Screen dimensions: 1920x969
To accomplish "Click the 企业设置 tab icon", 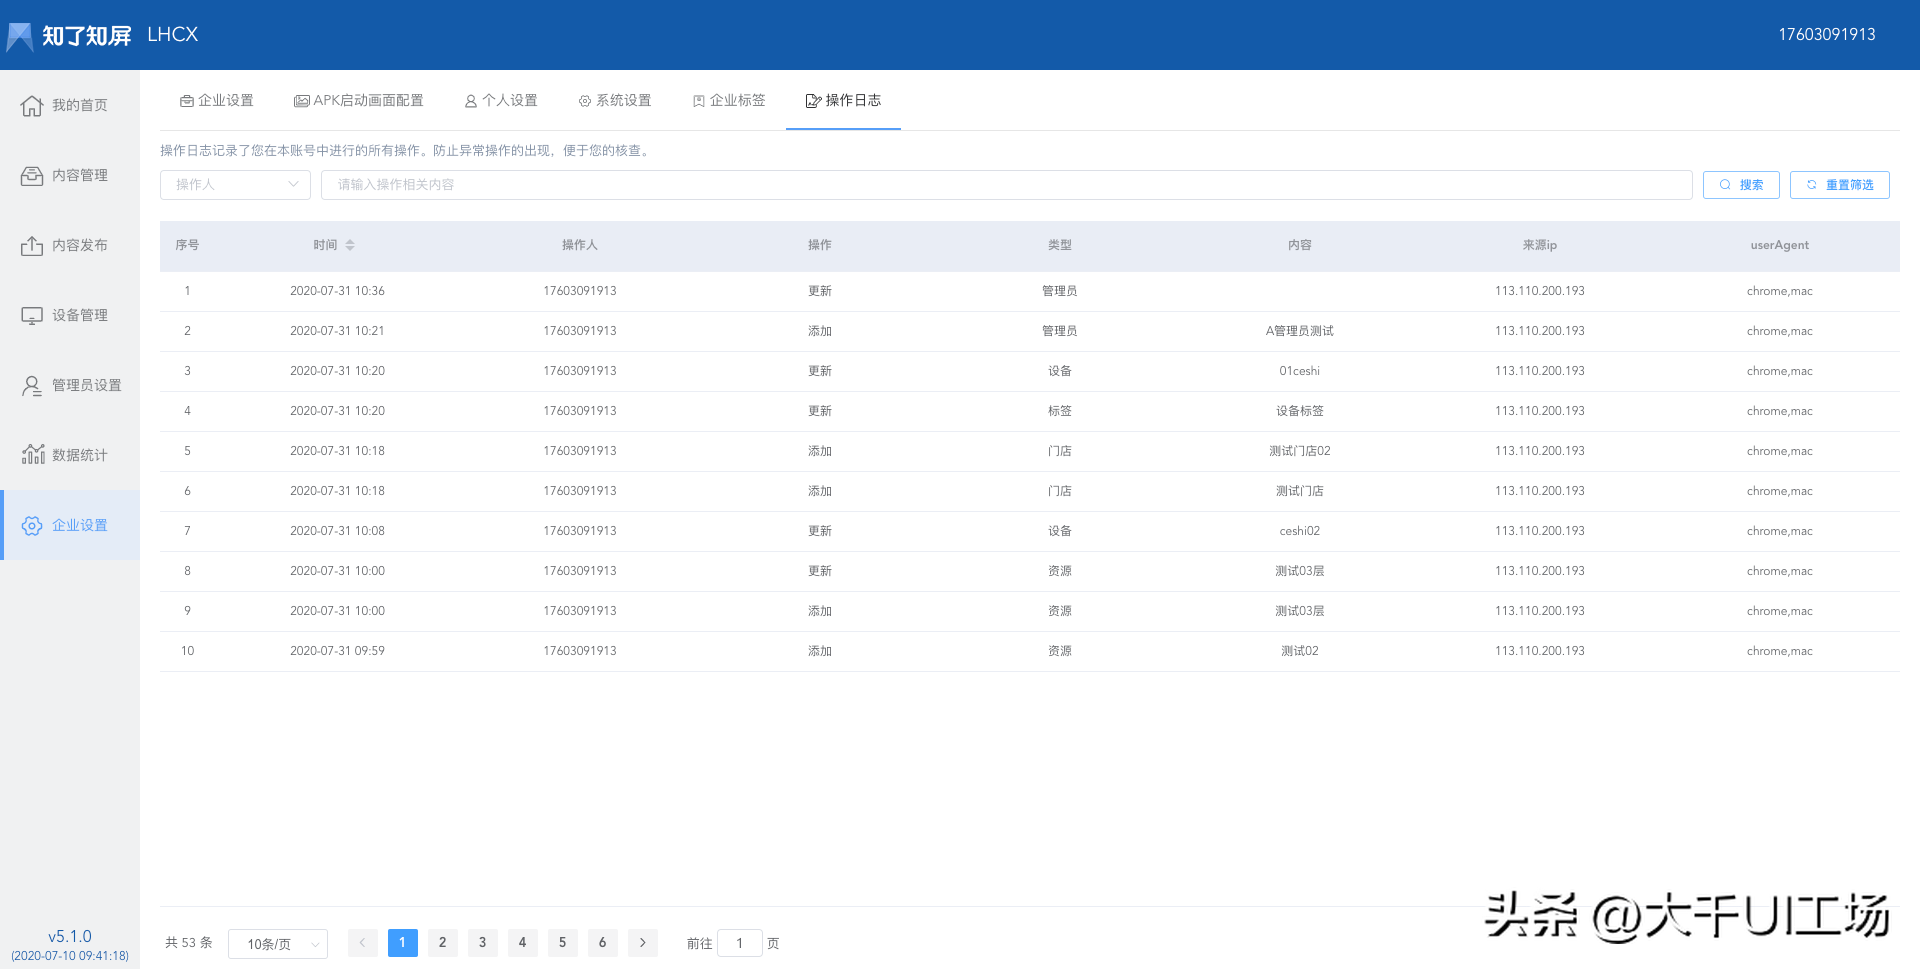I will point(187,101).
